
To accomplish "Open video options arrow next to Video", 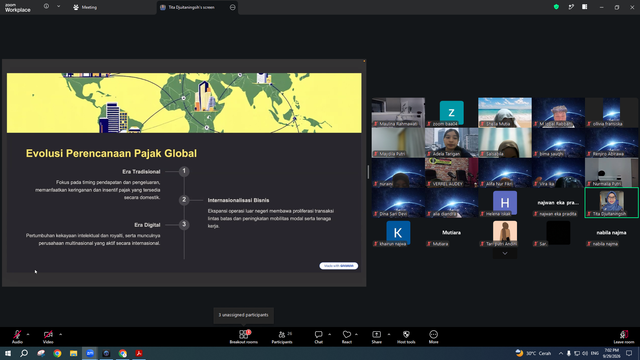I will 60,334.
